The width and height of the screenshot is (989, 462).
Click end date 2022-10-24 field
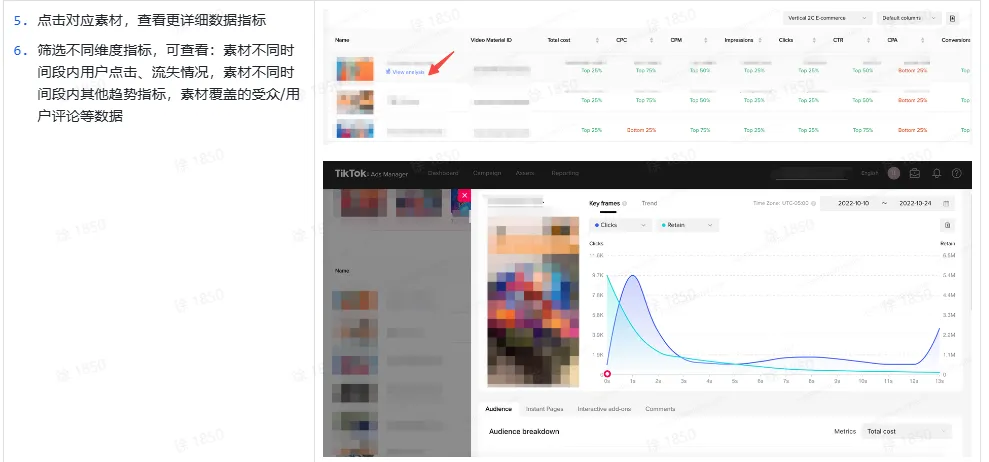coord(915,203)
